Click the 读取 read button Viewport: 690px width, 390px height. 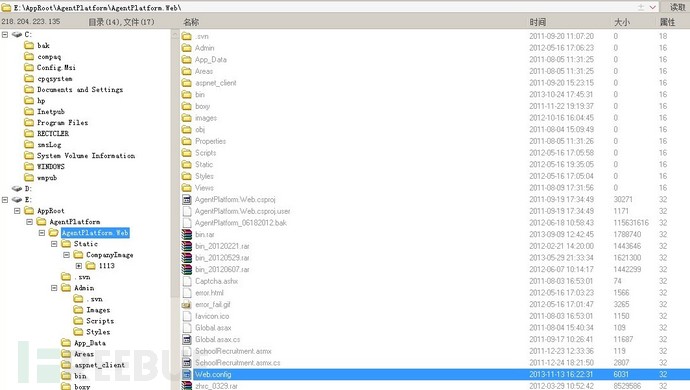click(677, 7)
